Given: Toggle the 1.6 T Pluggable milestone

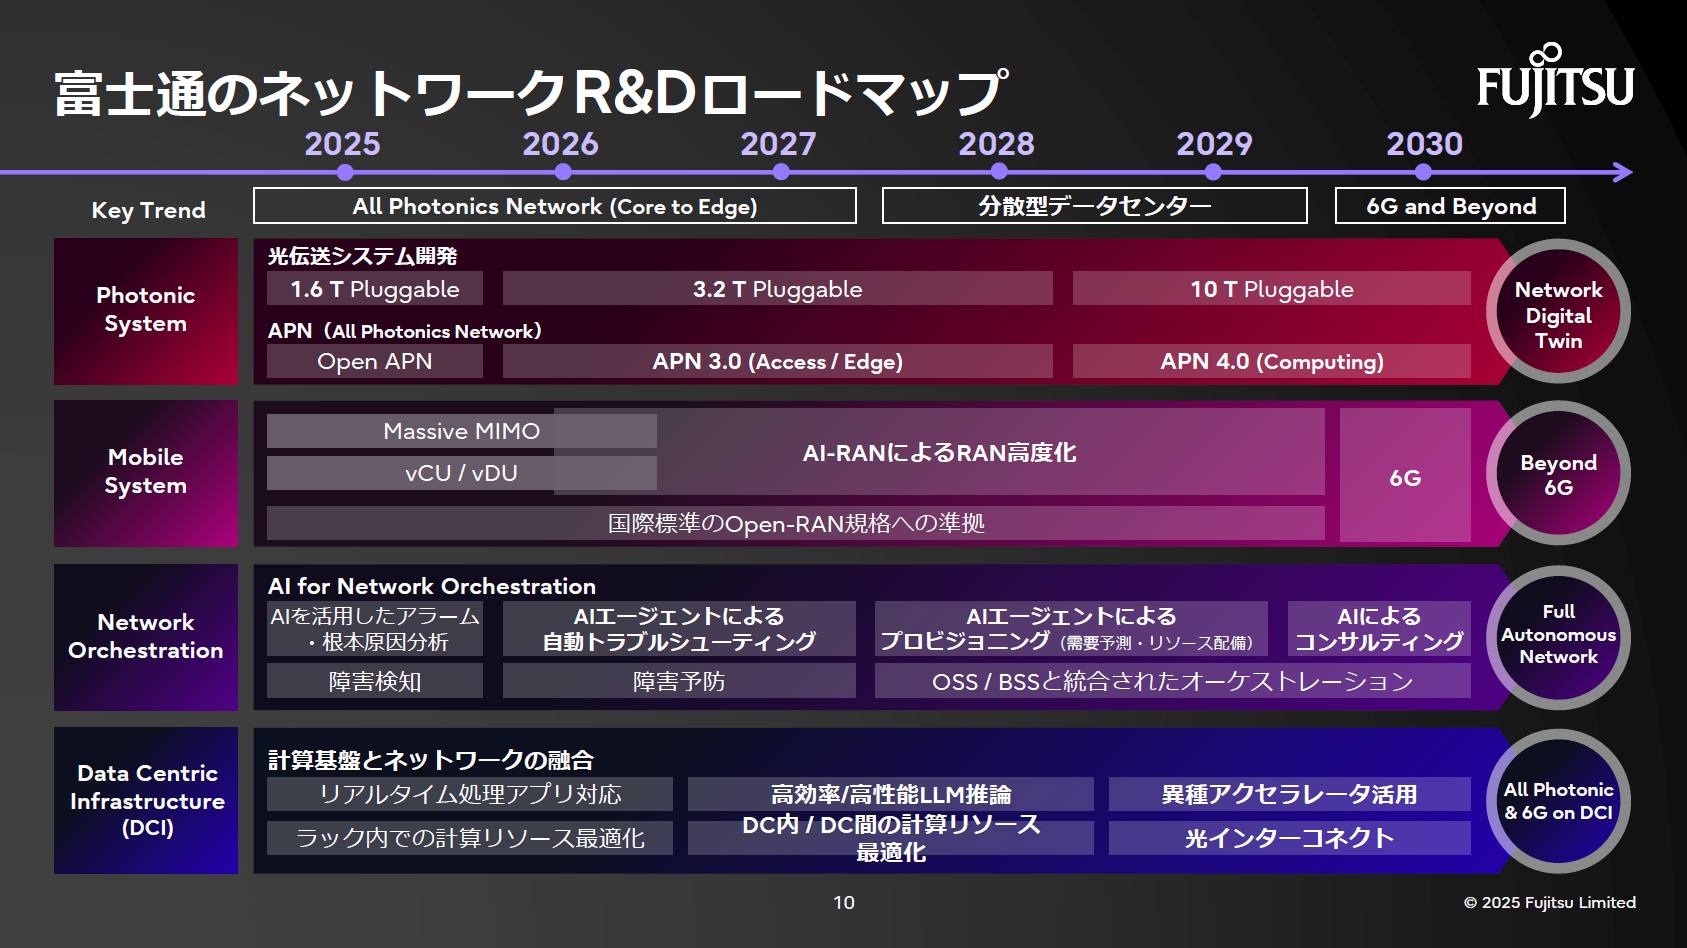Looking at the screenshot, I should click(373, 289).
